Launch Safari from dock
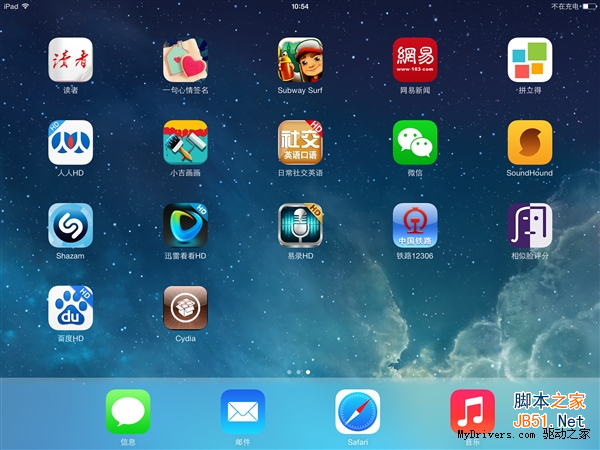Screen dimensions: 600x450 tap(357, 412)
